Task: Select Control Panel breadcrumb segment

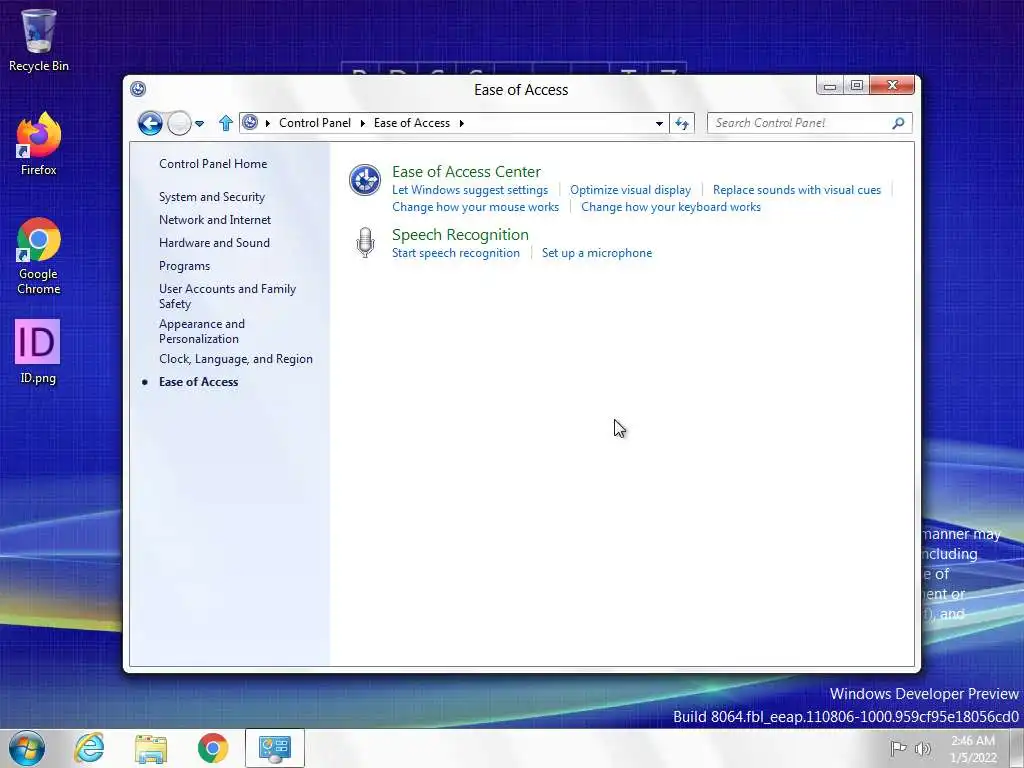Action: coord(315,123)
